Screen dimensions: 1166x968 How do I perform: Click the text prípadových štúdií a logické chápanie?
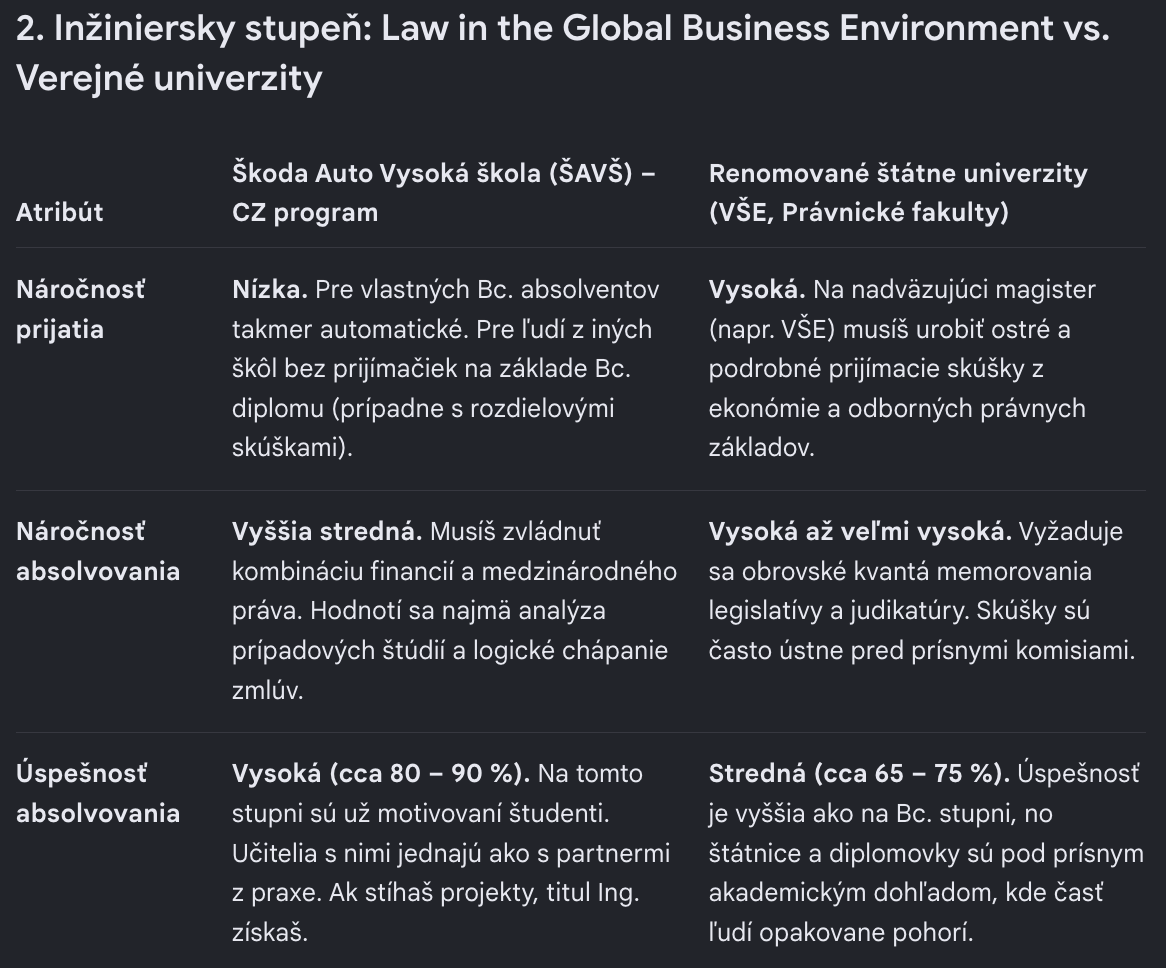450,651
